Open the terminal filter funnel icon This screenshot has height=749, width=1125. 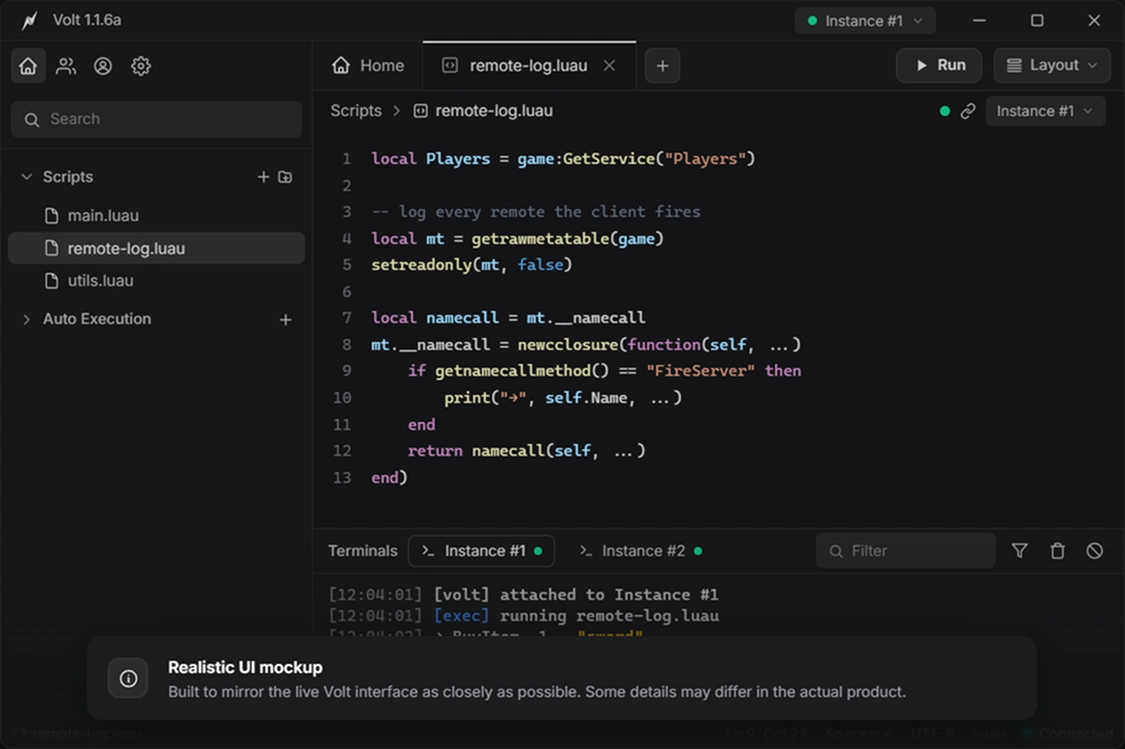(x=1020, y=550)
